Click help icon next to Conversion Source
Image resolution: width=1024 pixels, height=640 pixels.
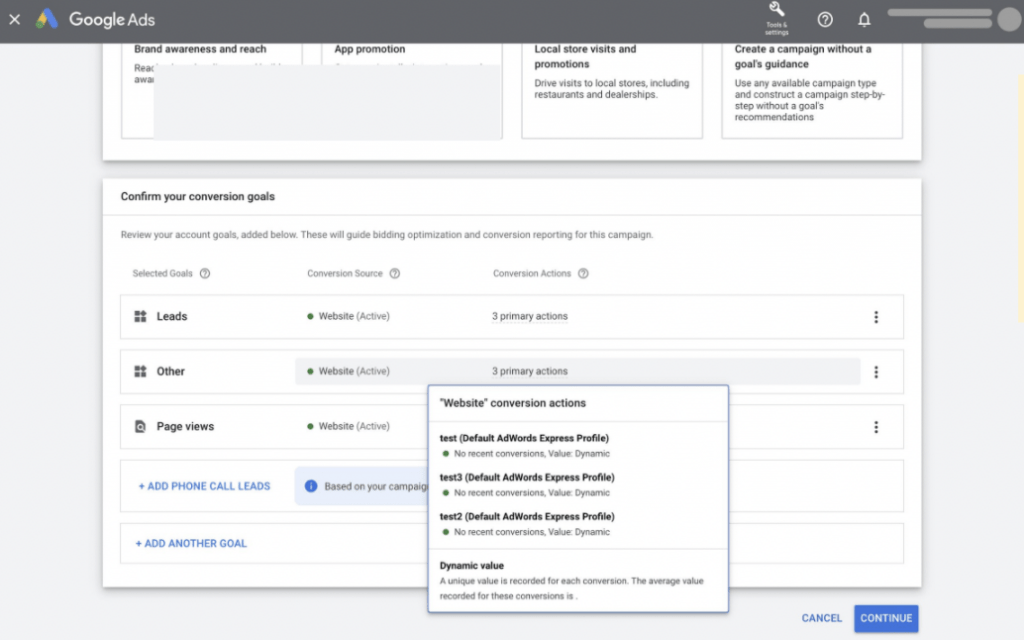coord(394,274)
